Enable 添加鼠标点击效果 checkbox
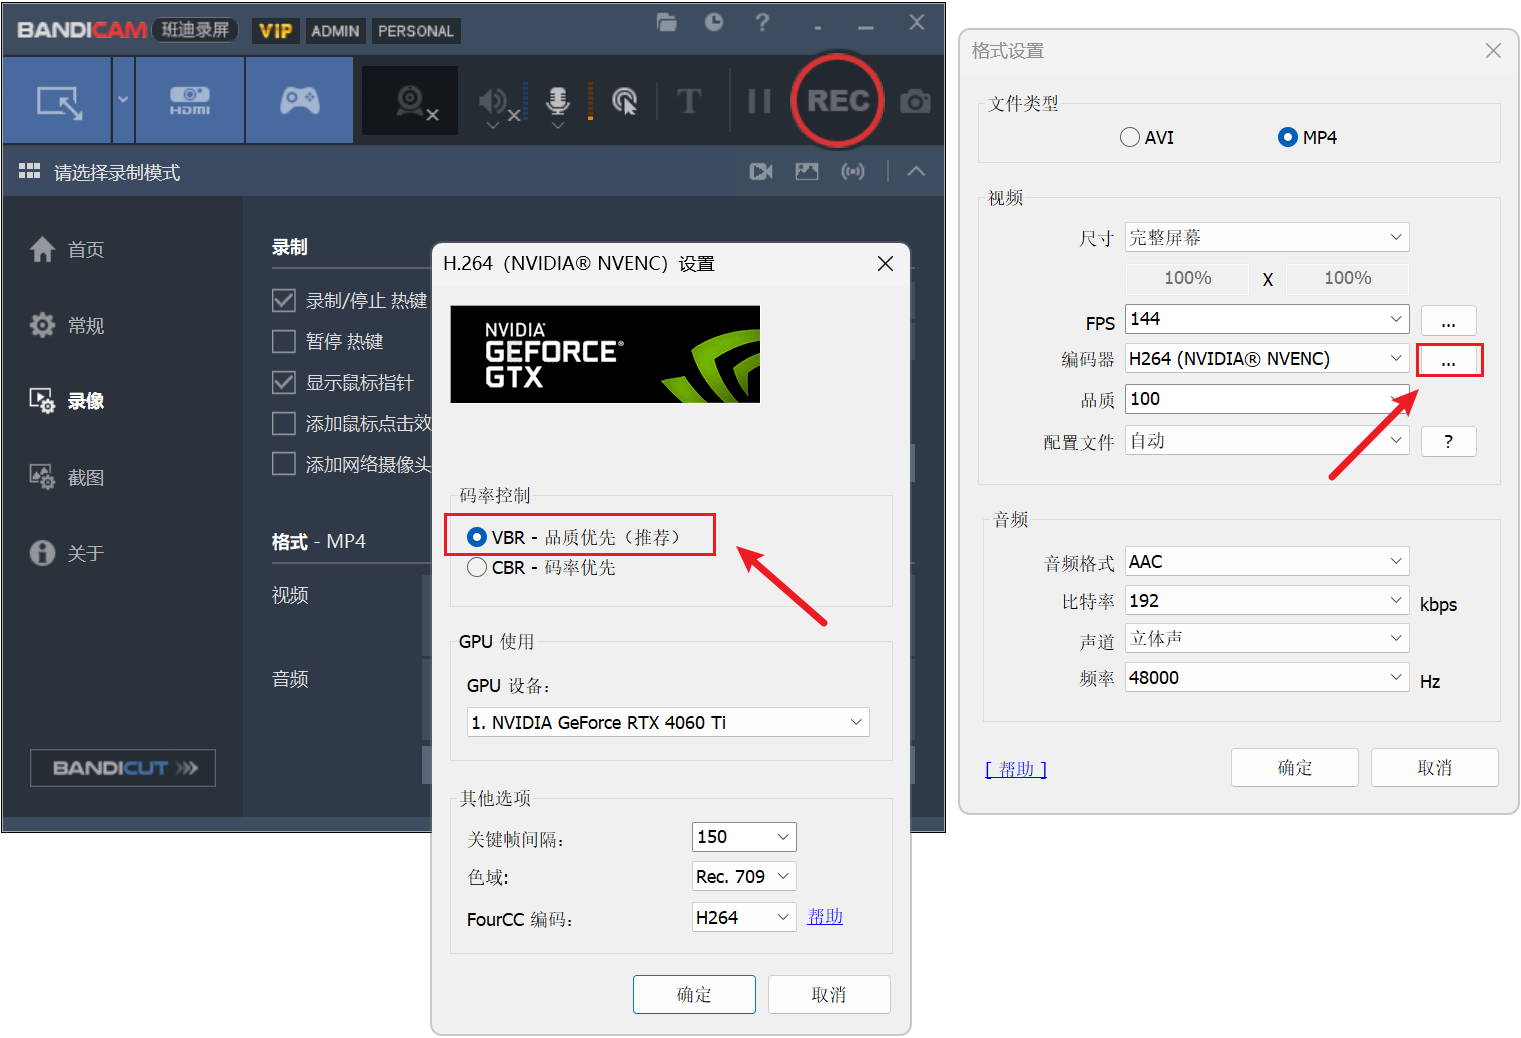The width and height of the screenshot is (1521, 1038). [x=284, y=424]
